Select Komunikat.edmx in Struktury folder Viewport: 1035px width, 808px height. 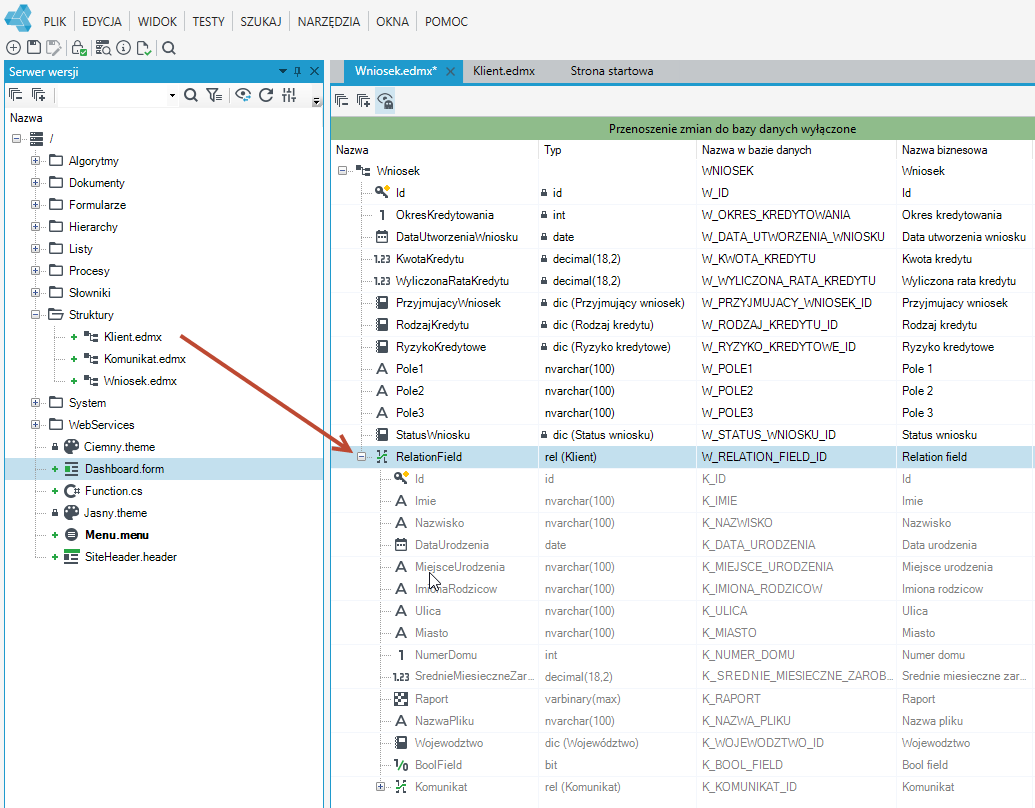(145, 359)
